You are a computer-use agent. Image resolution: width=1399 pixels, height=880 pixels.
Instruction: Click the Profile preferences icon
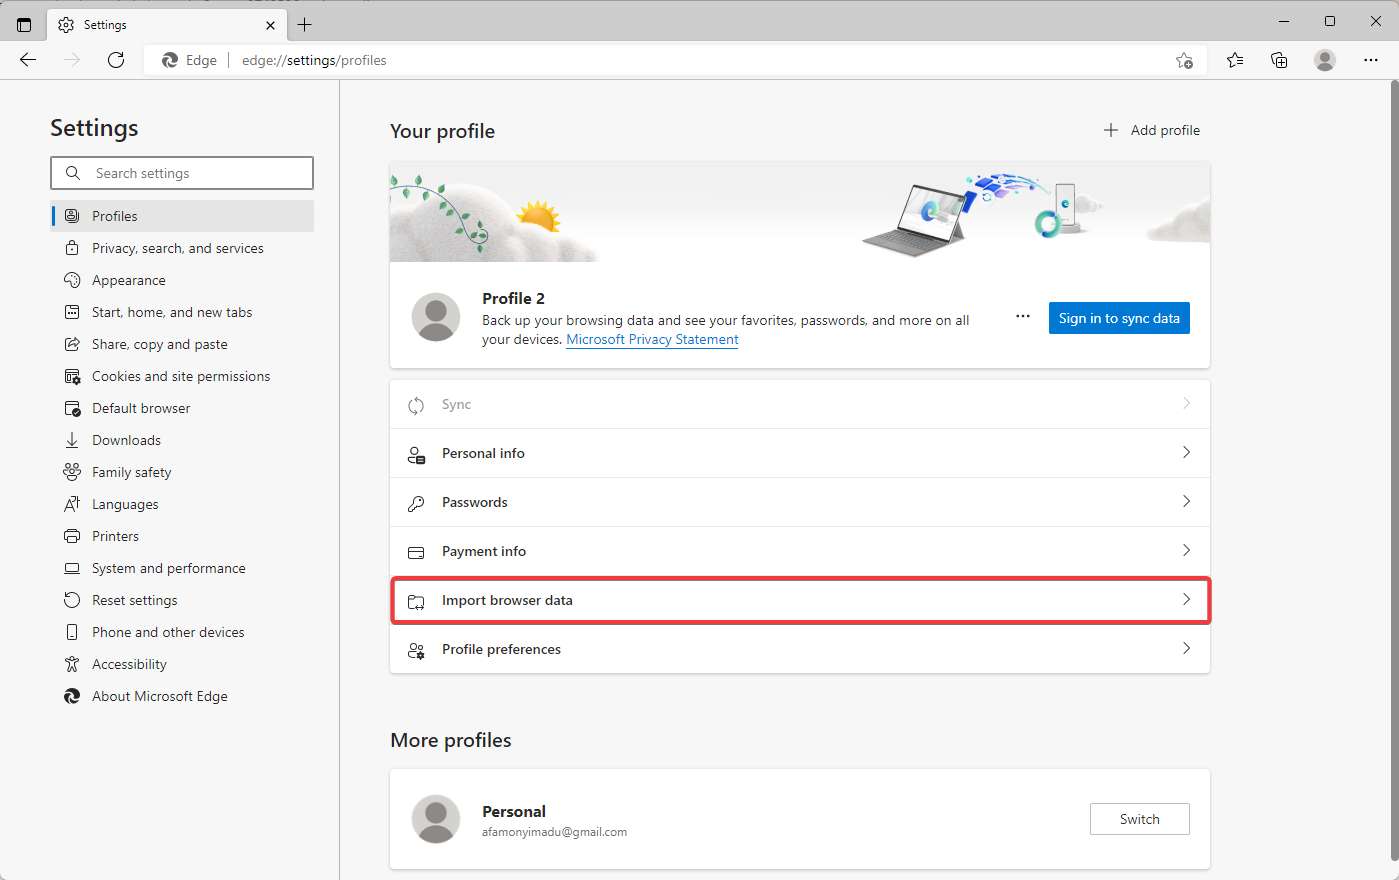(x=416, y=650)
